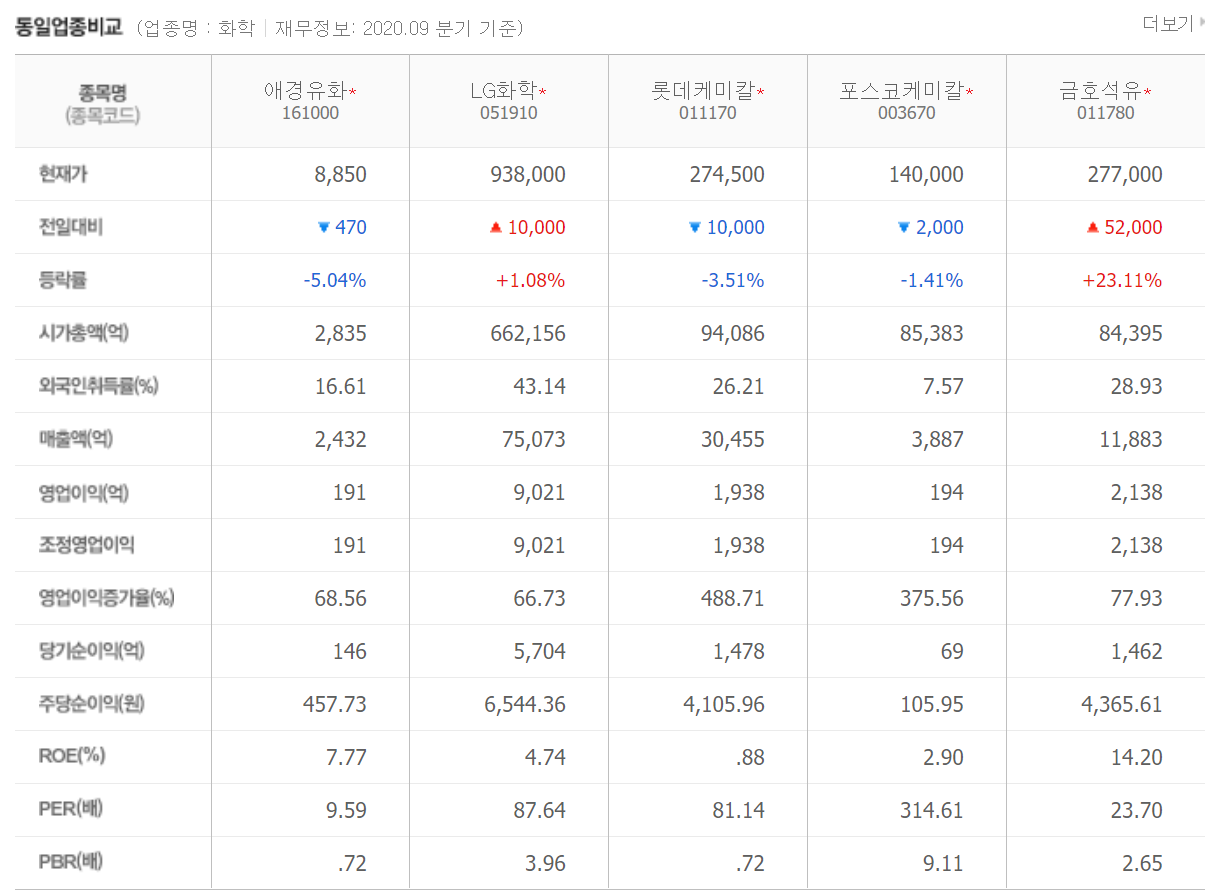The height and width of the screenshot is (896, 1215).
Task: Click the PER value 314.61
Action: click(x=932, y=810)
